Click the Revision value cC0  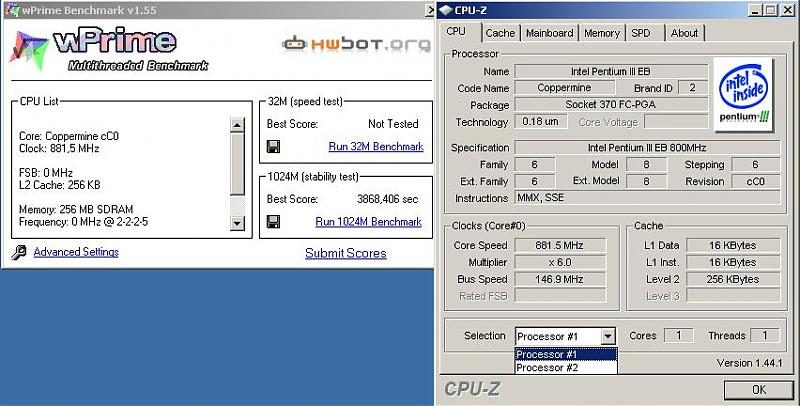(756, 181)
